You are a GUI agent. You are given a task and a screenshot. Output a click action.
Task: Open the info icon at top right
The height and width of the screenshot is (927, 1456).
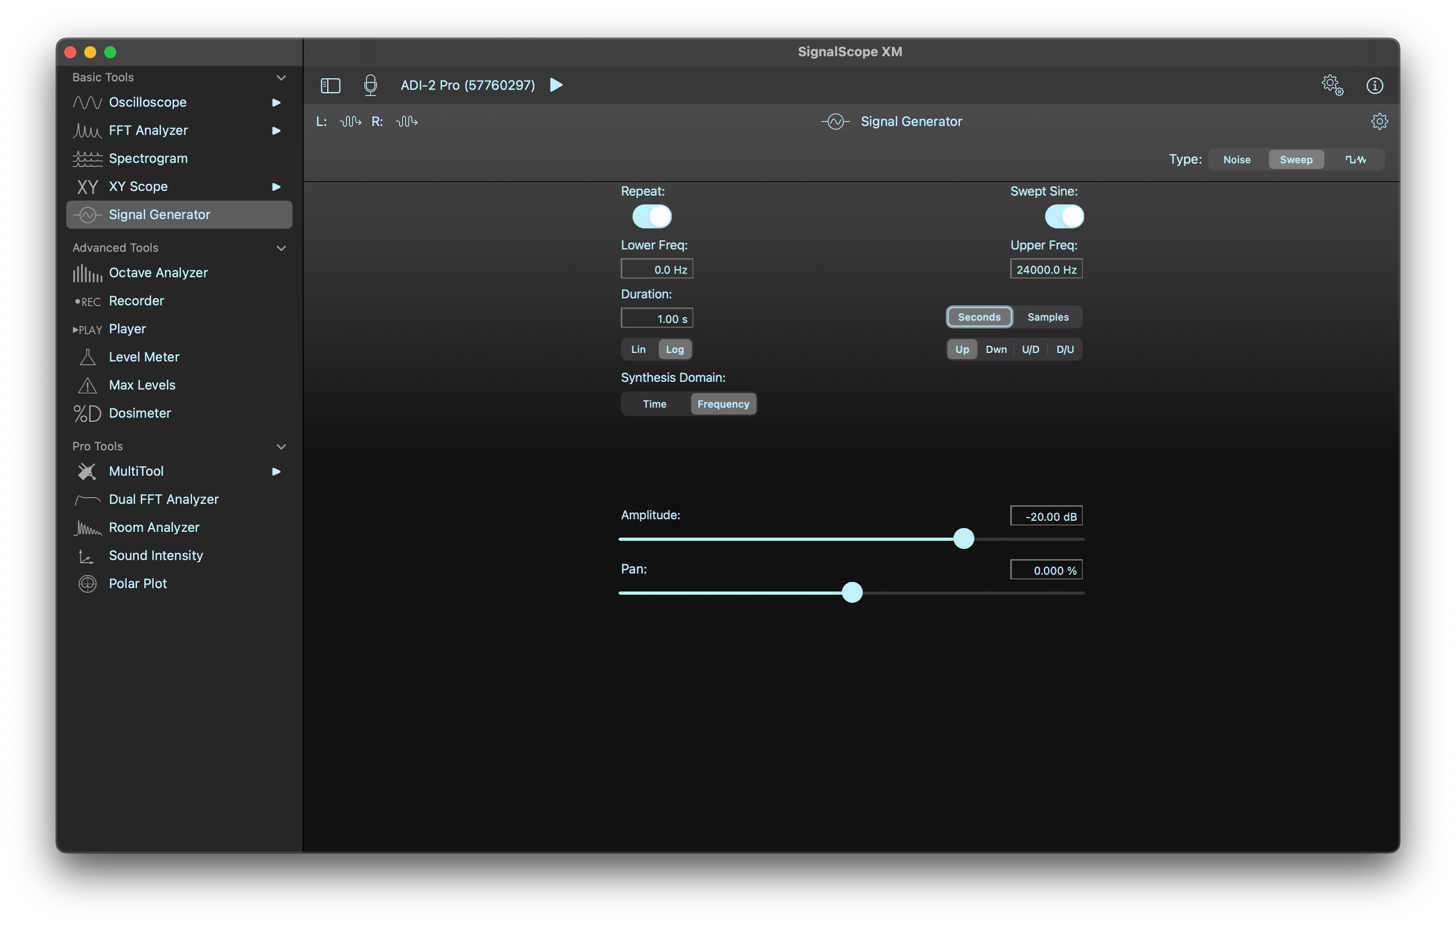coord(1374,86)
